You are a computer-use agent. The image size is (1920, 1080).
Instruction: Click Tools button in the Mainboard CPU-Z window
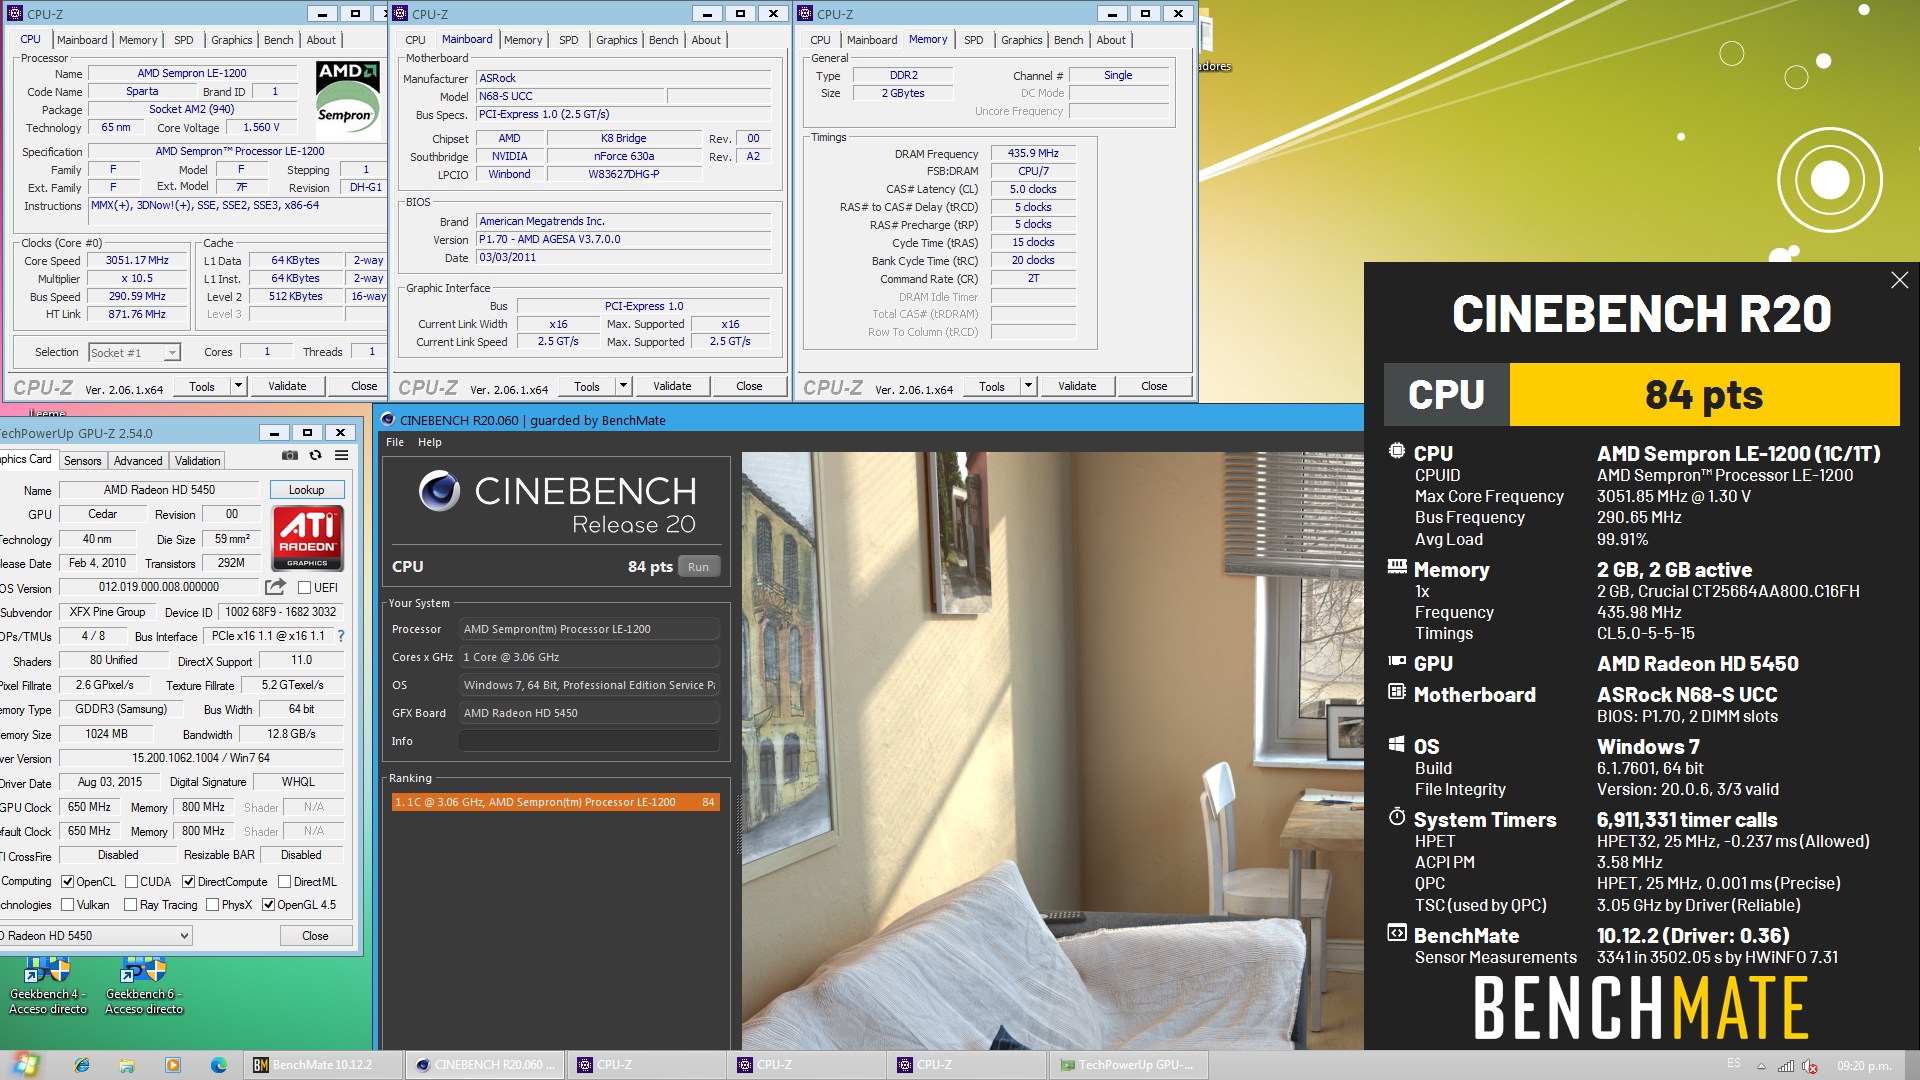tap(587, 386)
